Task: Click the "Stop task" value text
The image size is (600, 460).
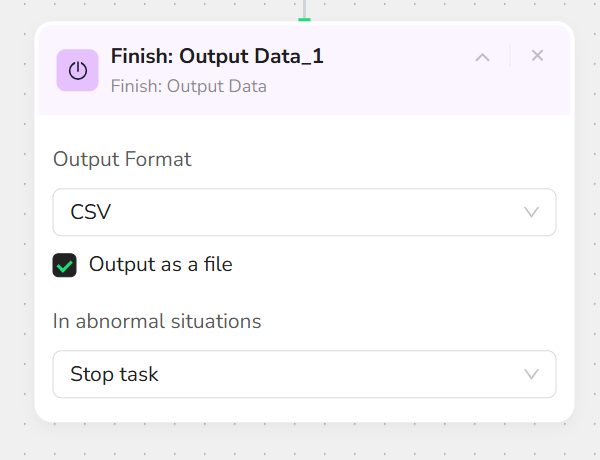Action: tap(114, 375)
